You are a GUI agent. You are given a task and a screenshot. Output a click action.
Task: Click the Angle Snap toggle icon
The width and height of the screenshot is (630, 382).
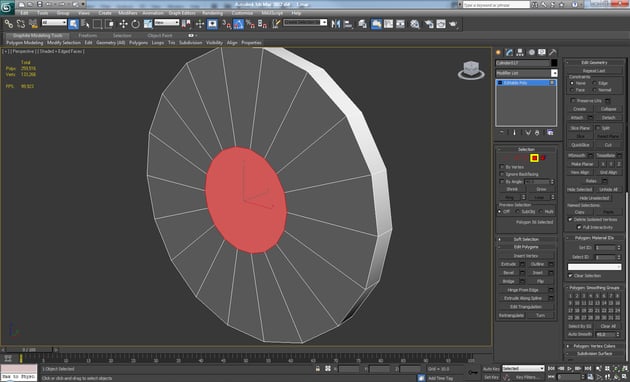point(238,24)
